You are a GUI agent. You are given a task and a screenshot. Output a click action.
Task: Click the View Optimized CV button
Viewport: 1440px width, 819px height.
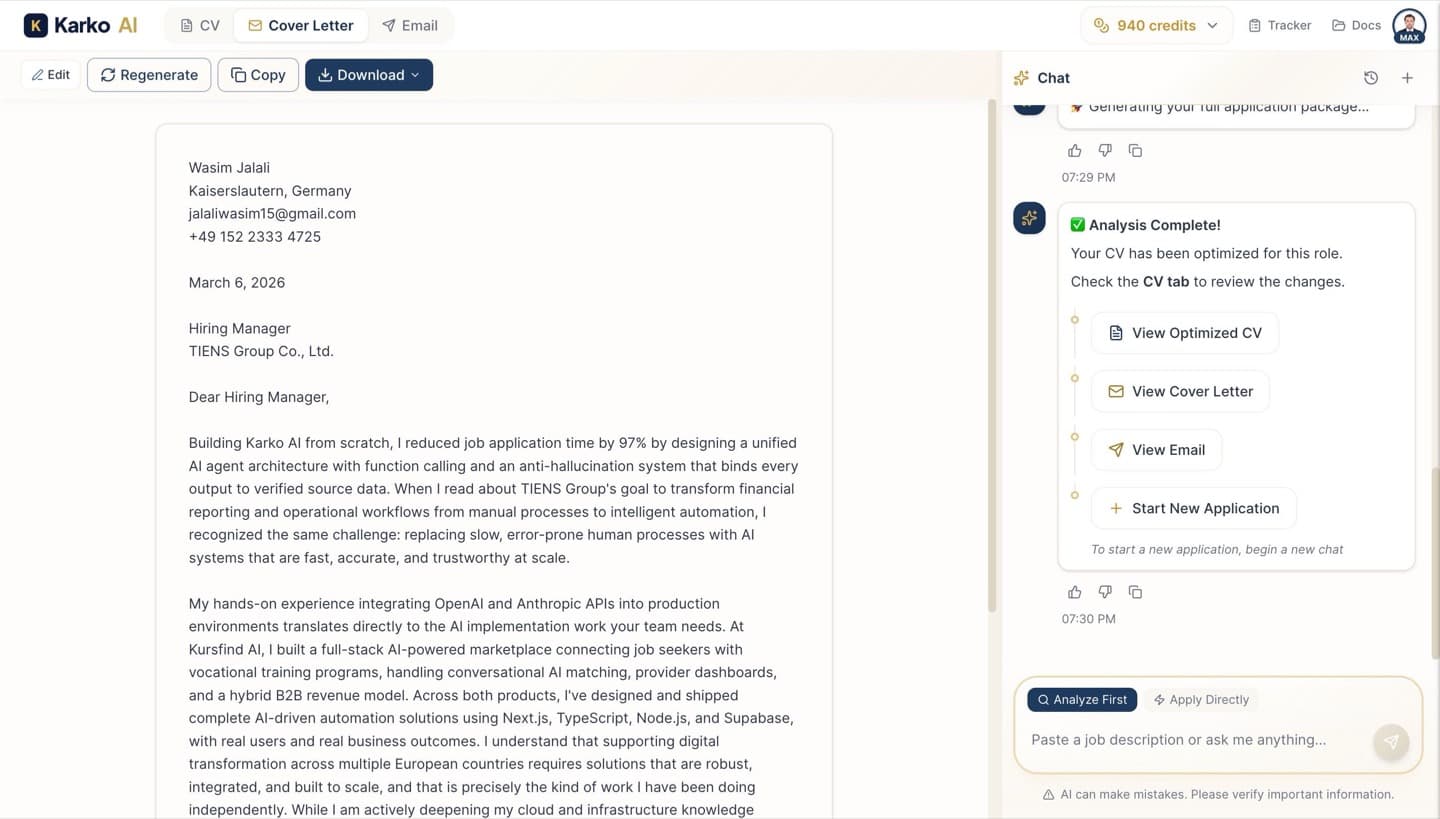tap(1184, 332)
